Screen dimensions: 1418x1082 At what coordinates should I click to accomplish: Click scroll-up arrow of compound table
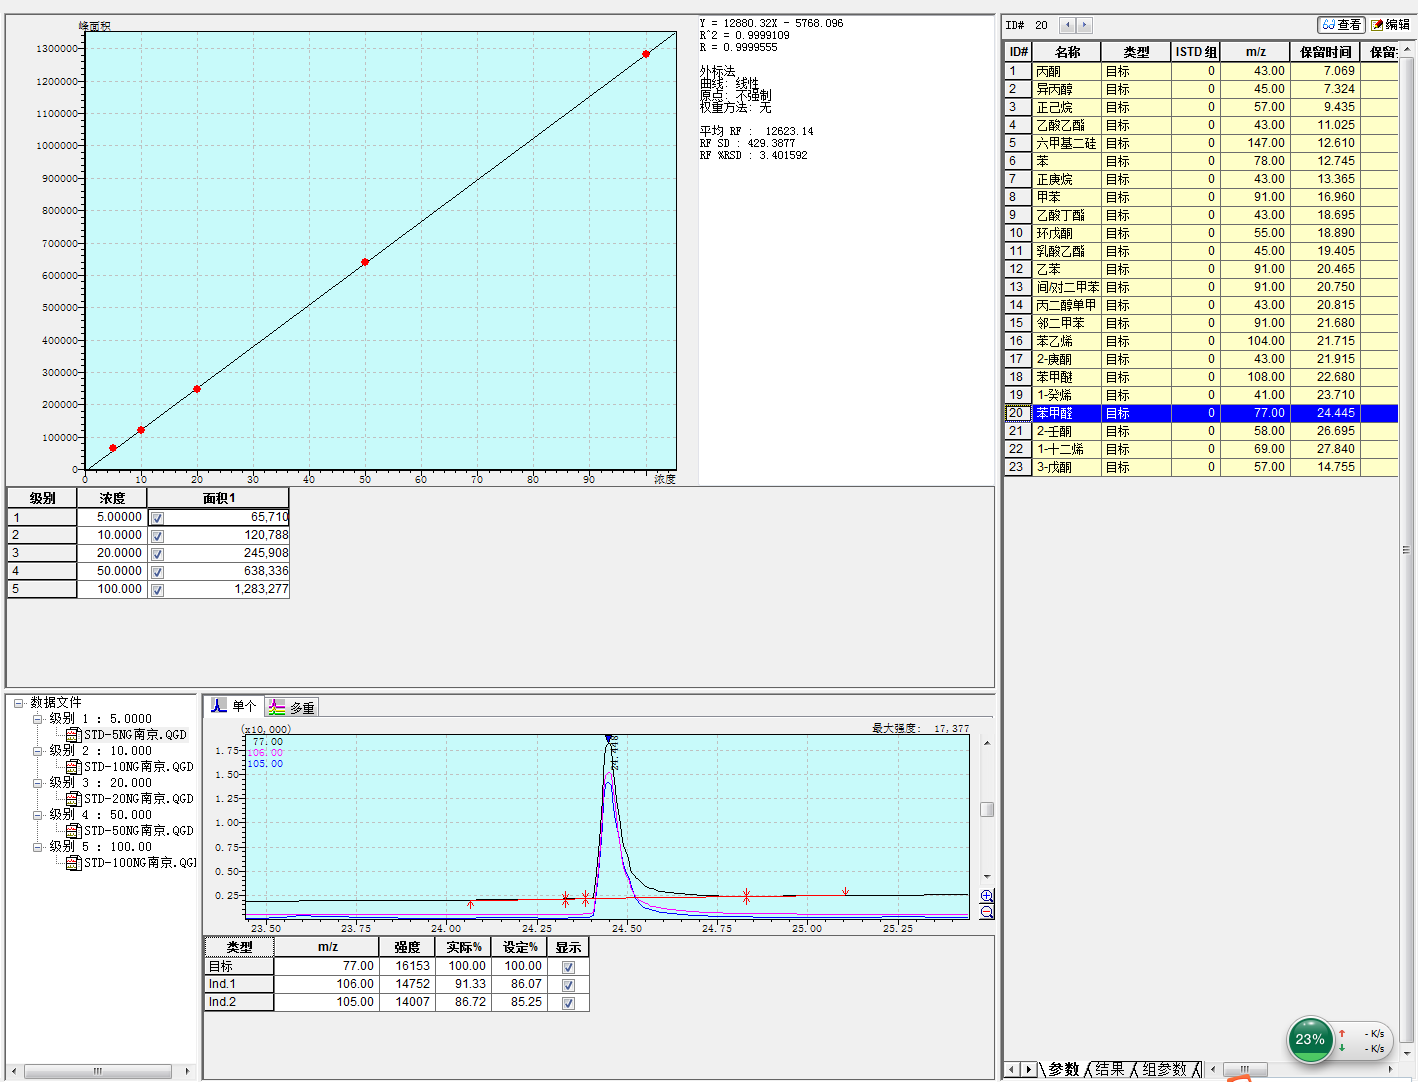(x=1407, y=49)
